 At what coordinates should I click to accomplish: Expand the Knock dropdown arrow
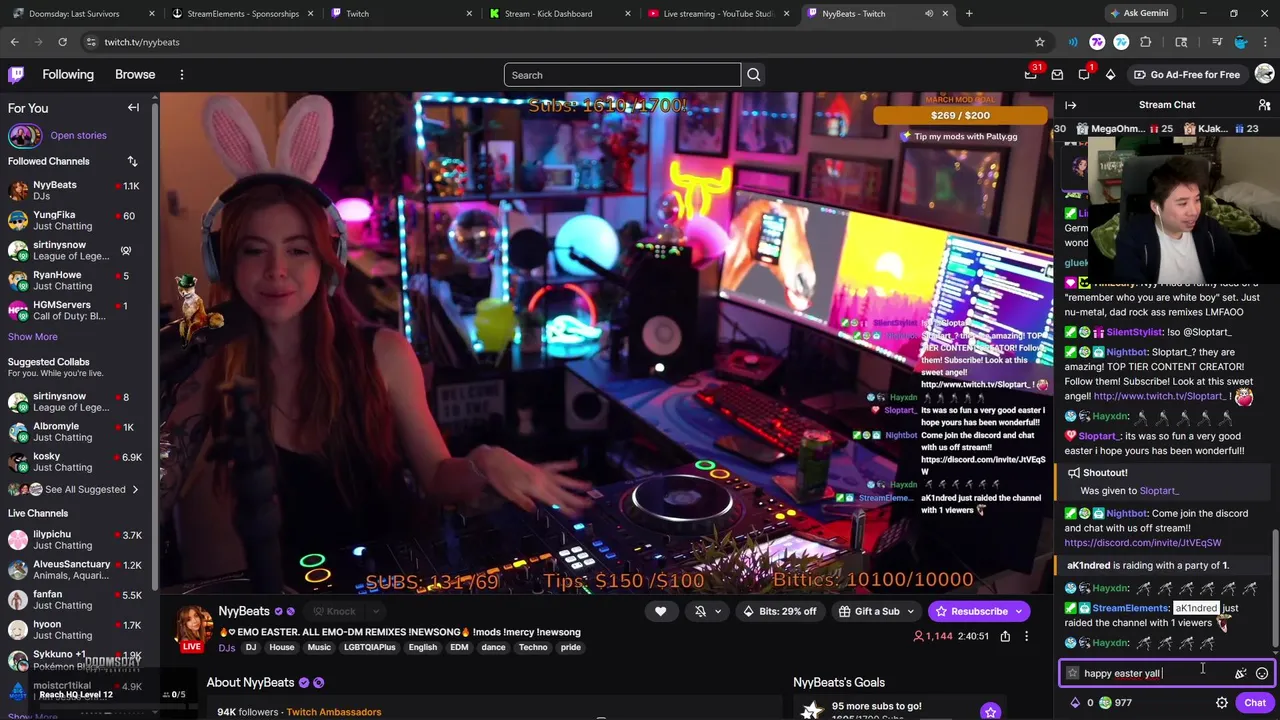coord(376,611)
